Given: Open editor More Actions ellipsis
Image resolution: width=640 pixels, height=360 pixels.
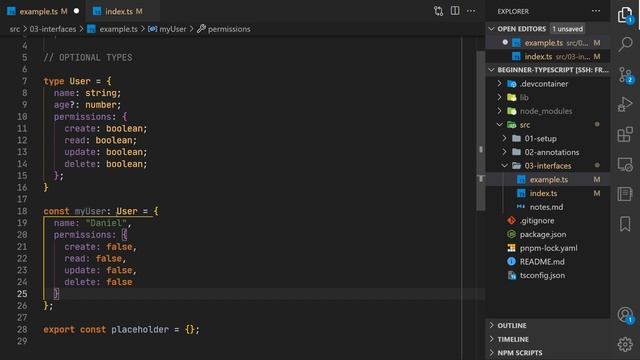Looking at the screenshot, I should click(x=471, y=11).
